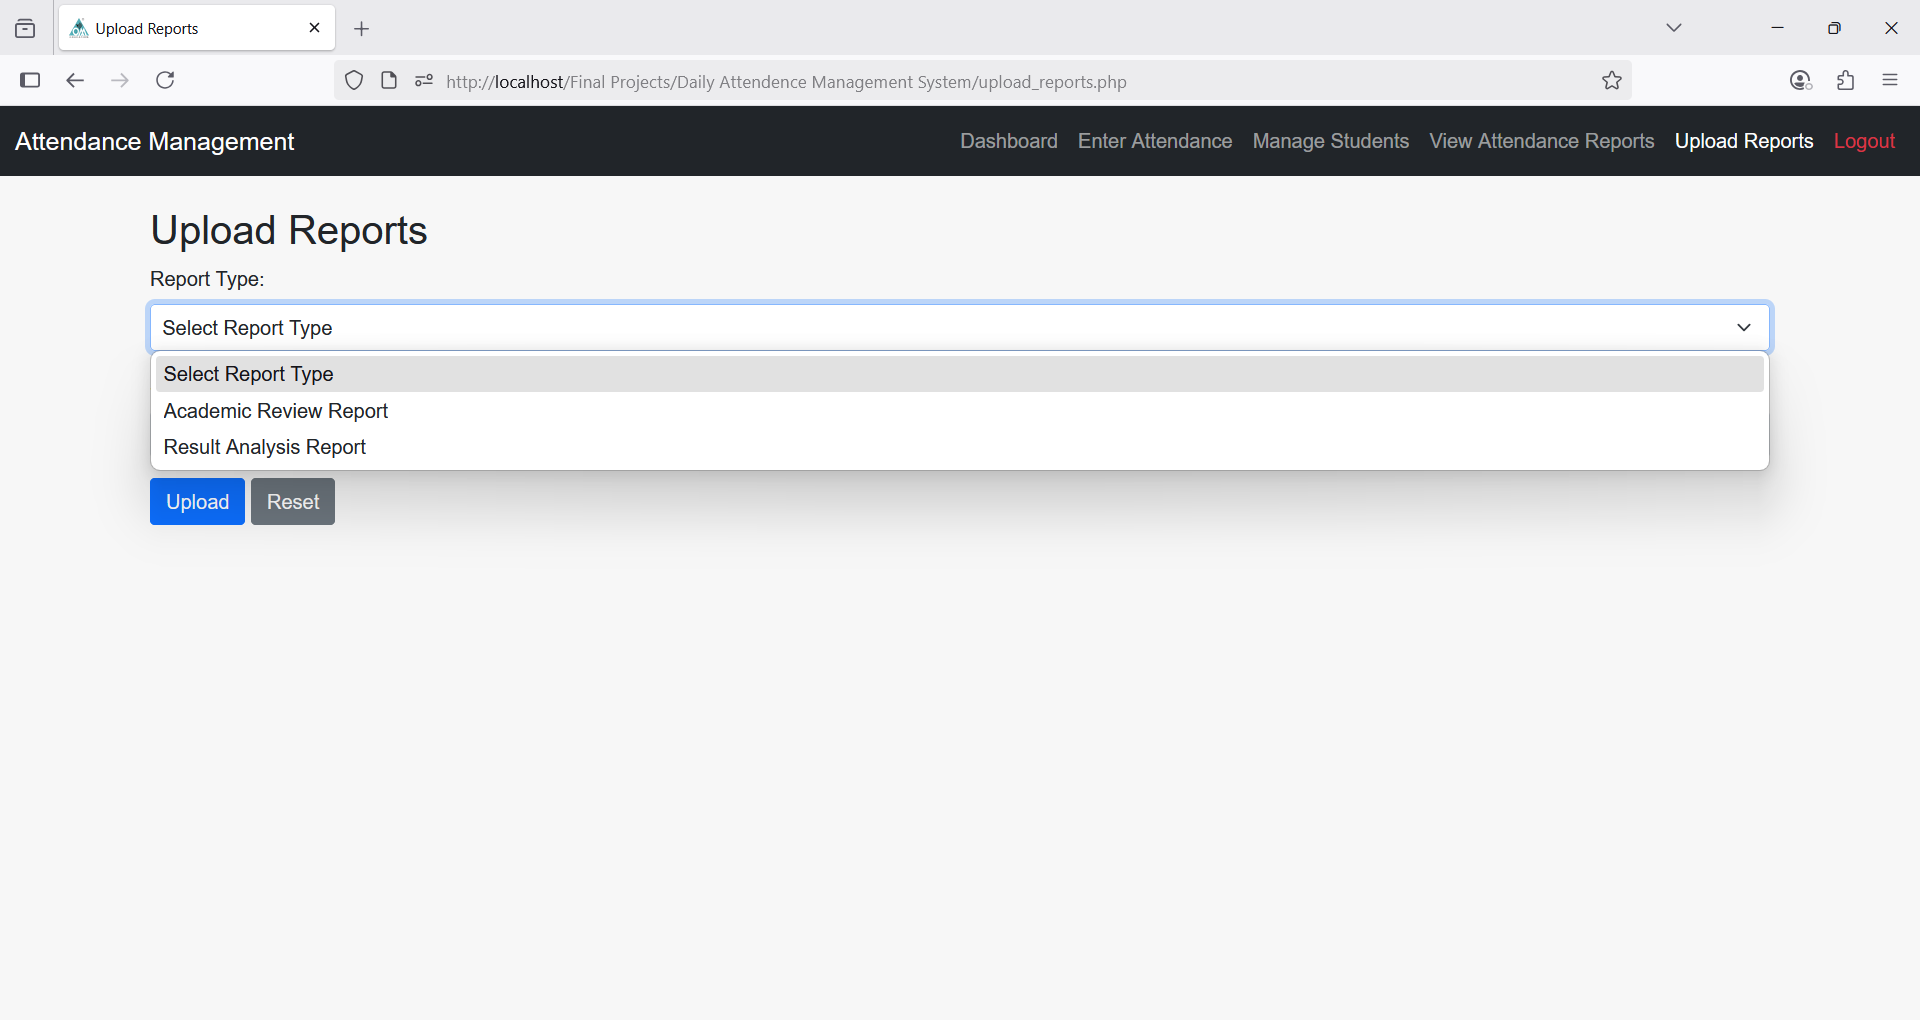Screen dimensions: 1920x1020
Task: Open the extensions puzzle icon
Action: coord(1845,81)
